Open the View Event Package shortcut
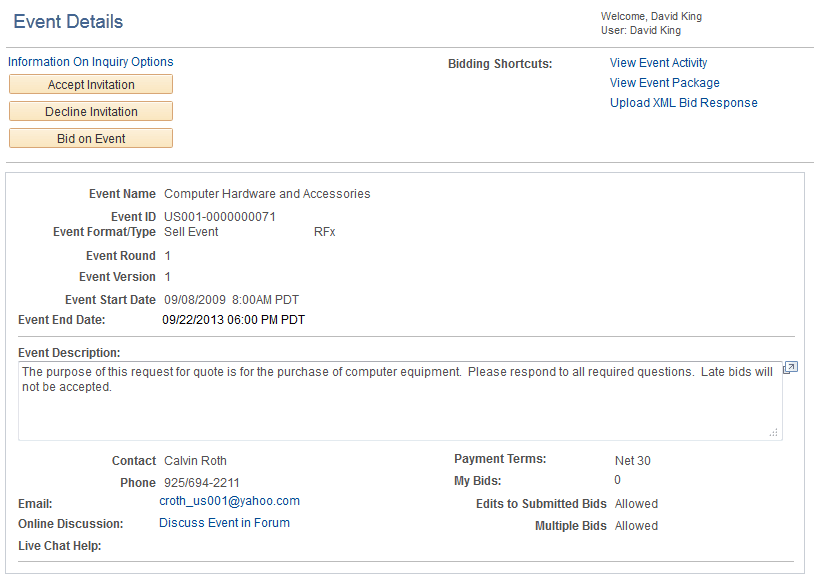The width and height of the screenshot is (814, 579). point(664,83)
